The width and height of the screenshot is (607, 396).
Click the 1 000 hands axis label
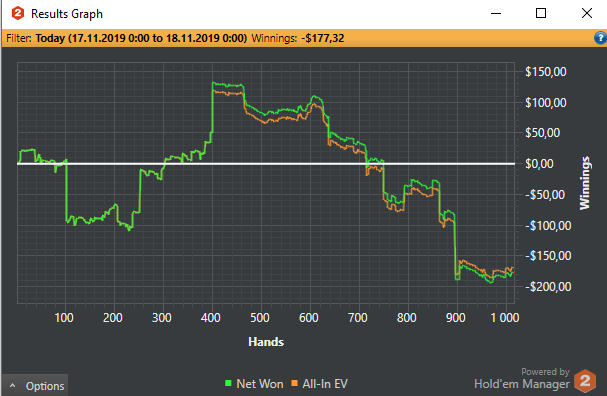pos(505,318)
